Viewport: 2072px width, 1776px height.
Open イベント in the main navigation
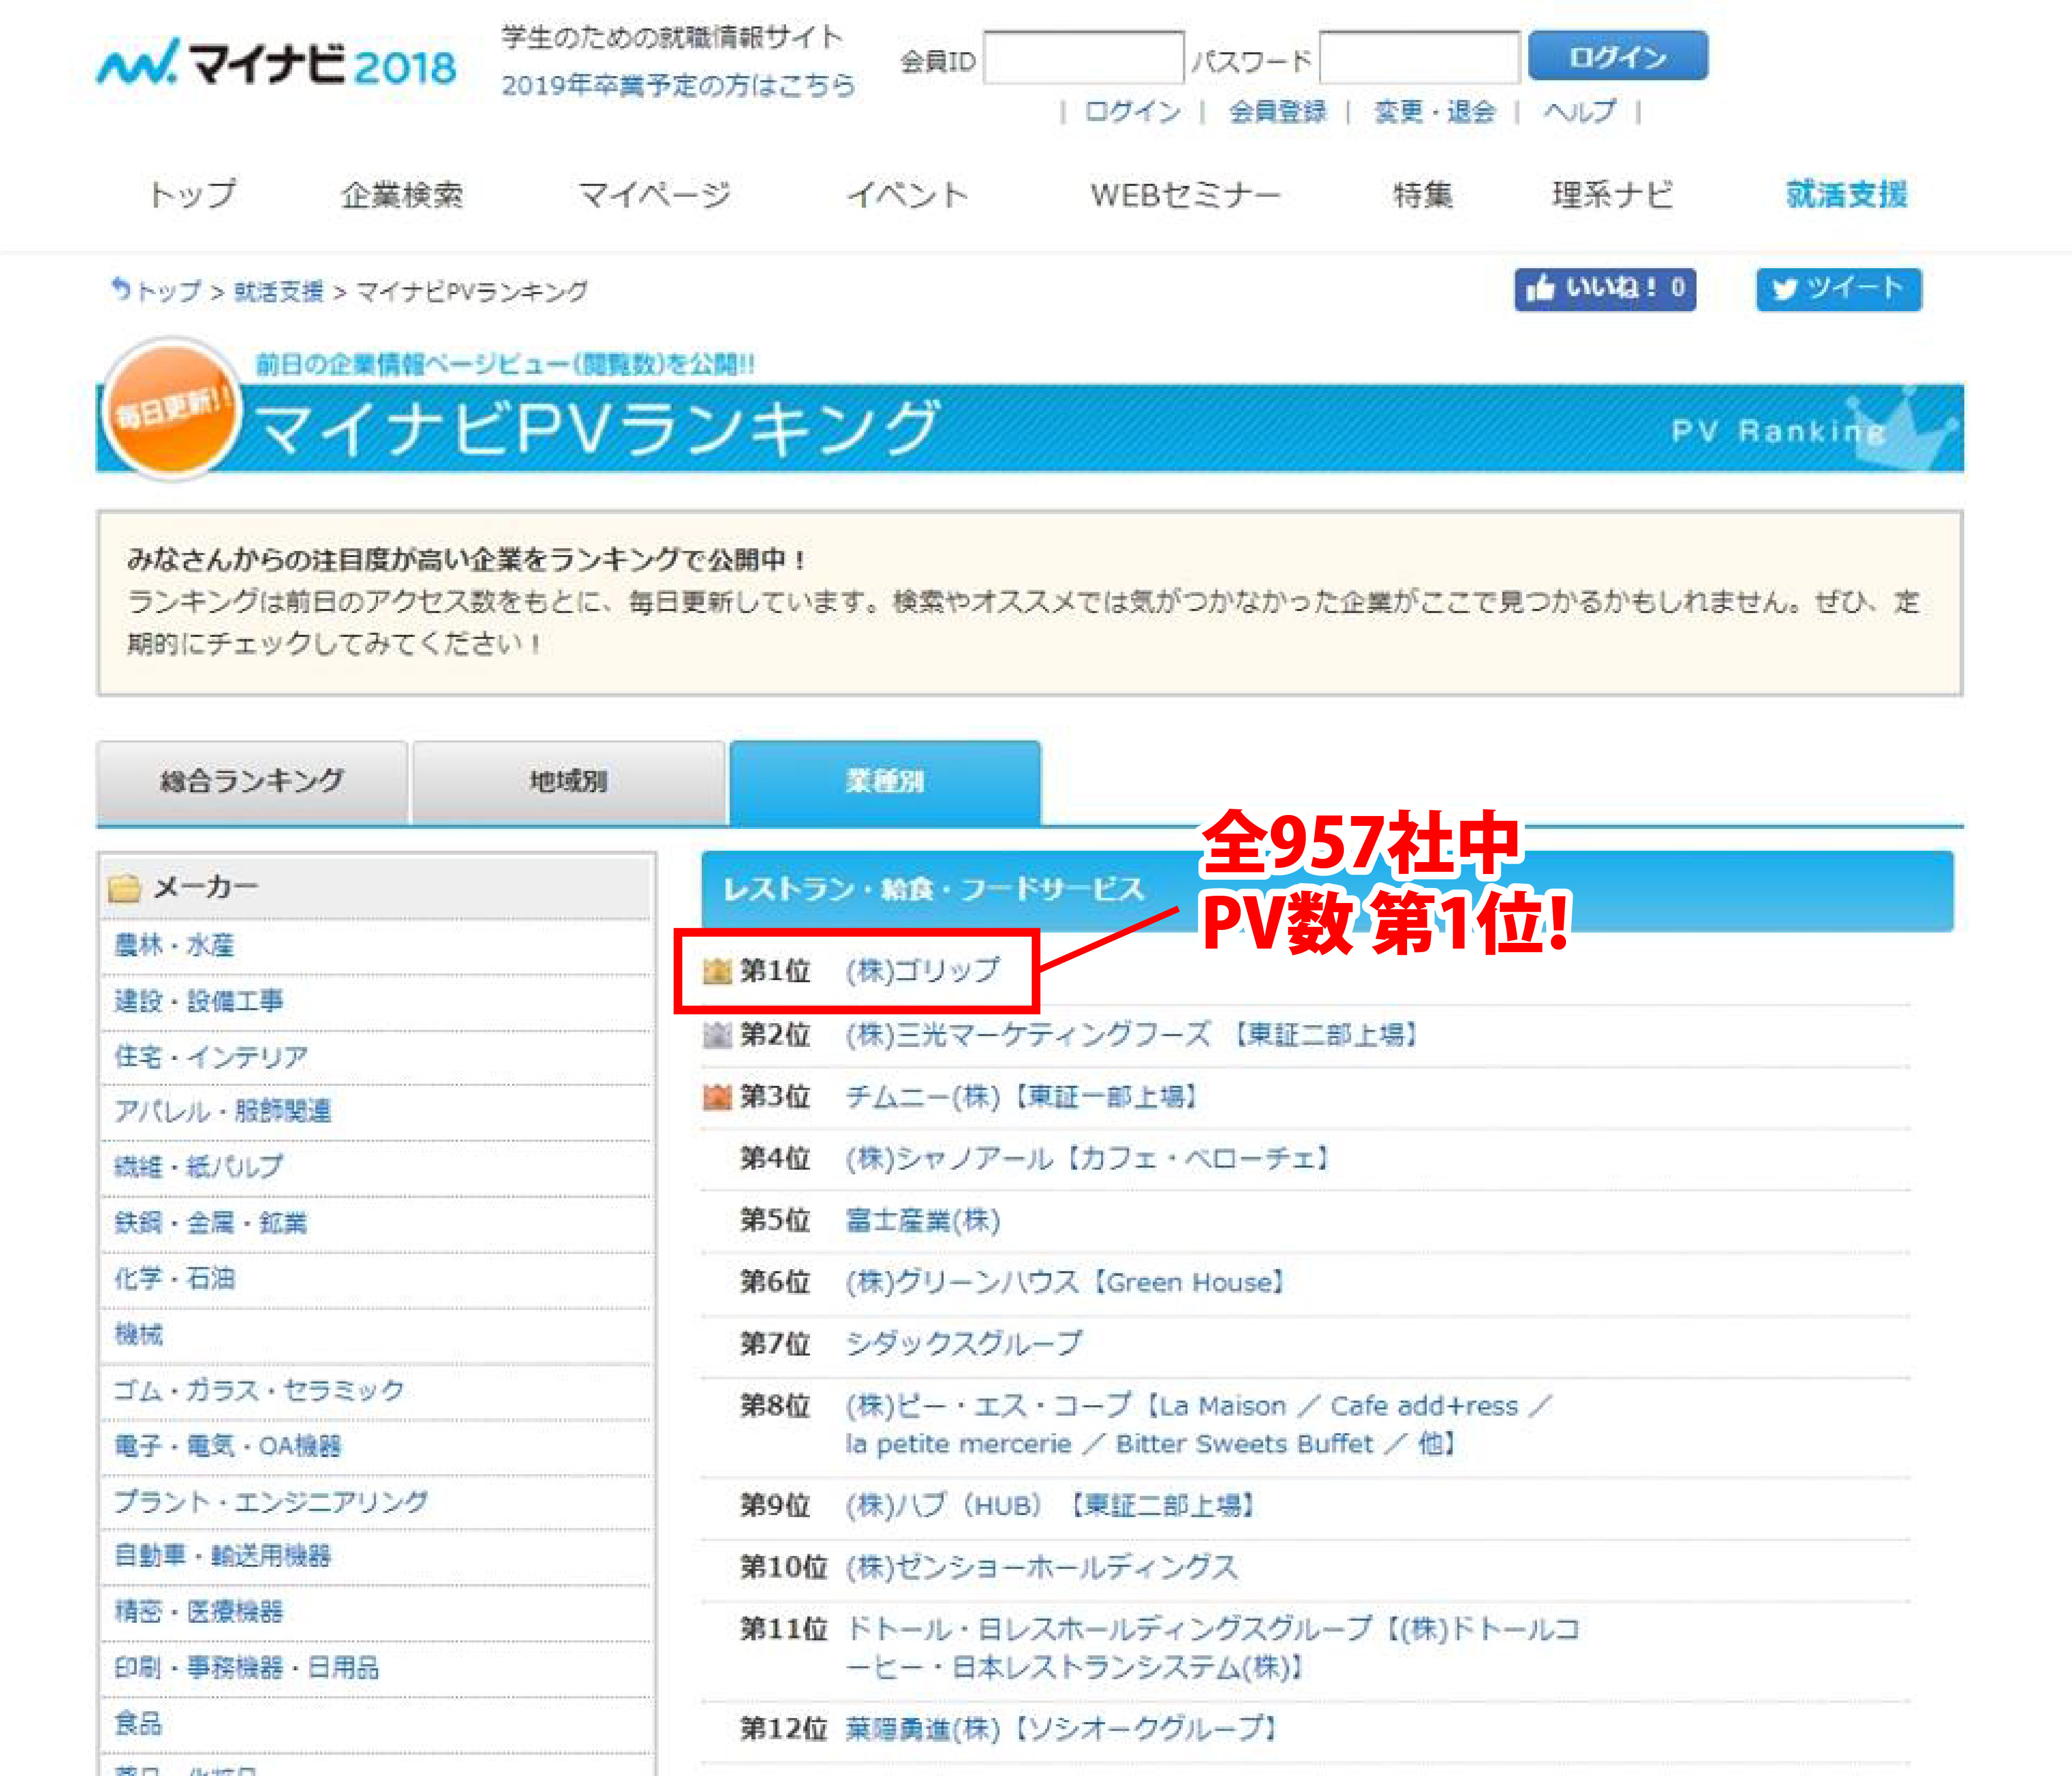[907, 194]
